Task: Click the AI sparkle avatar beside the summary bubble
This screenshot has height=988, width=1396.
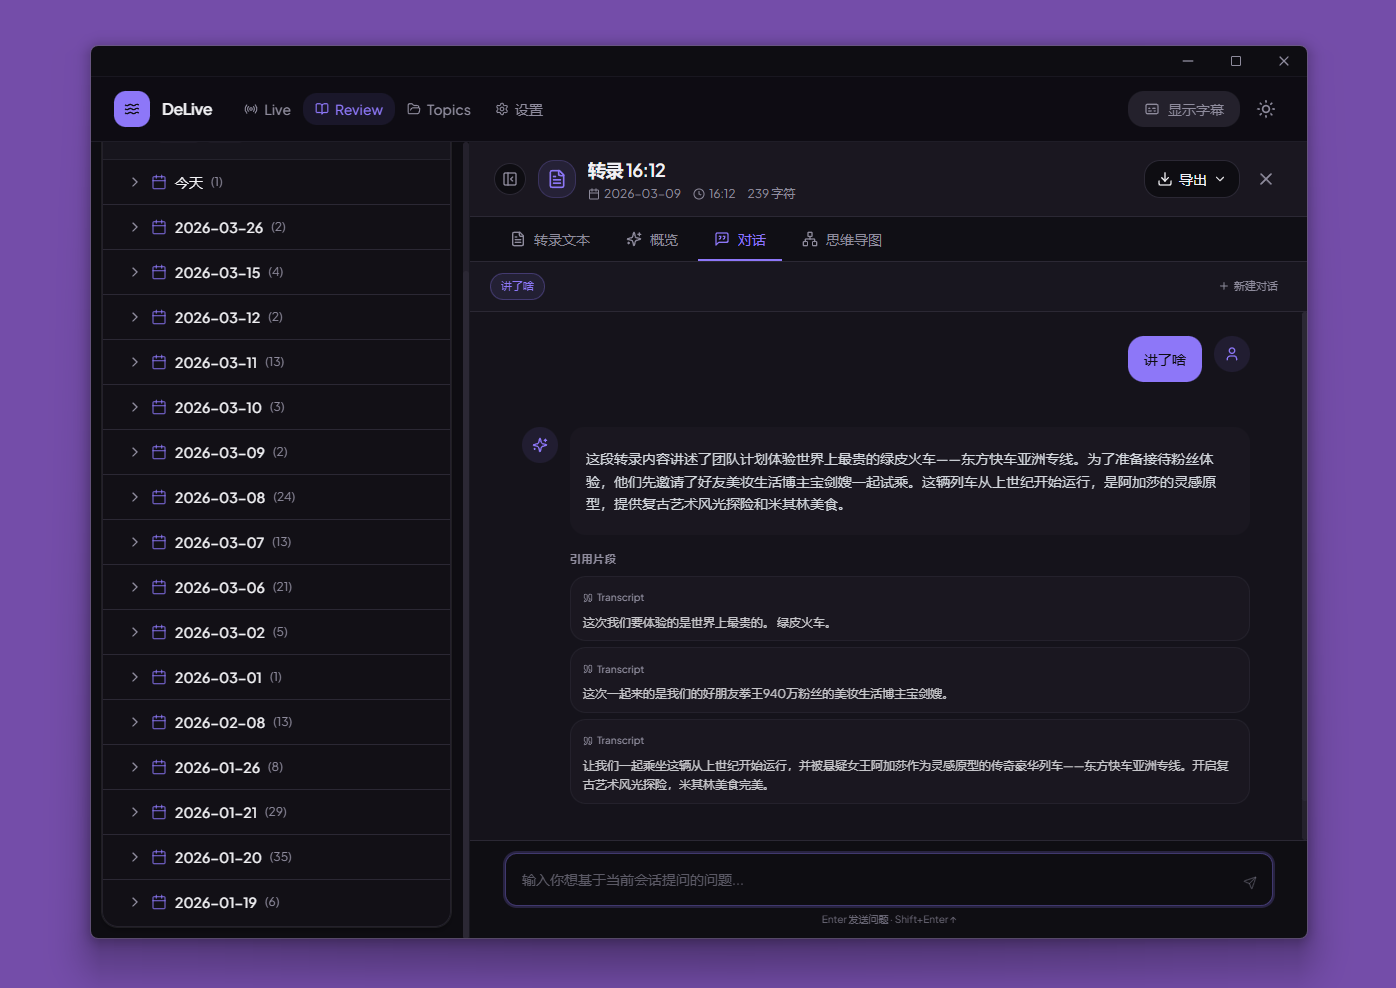Action: click(x=539, y=445)
